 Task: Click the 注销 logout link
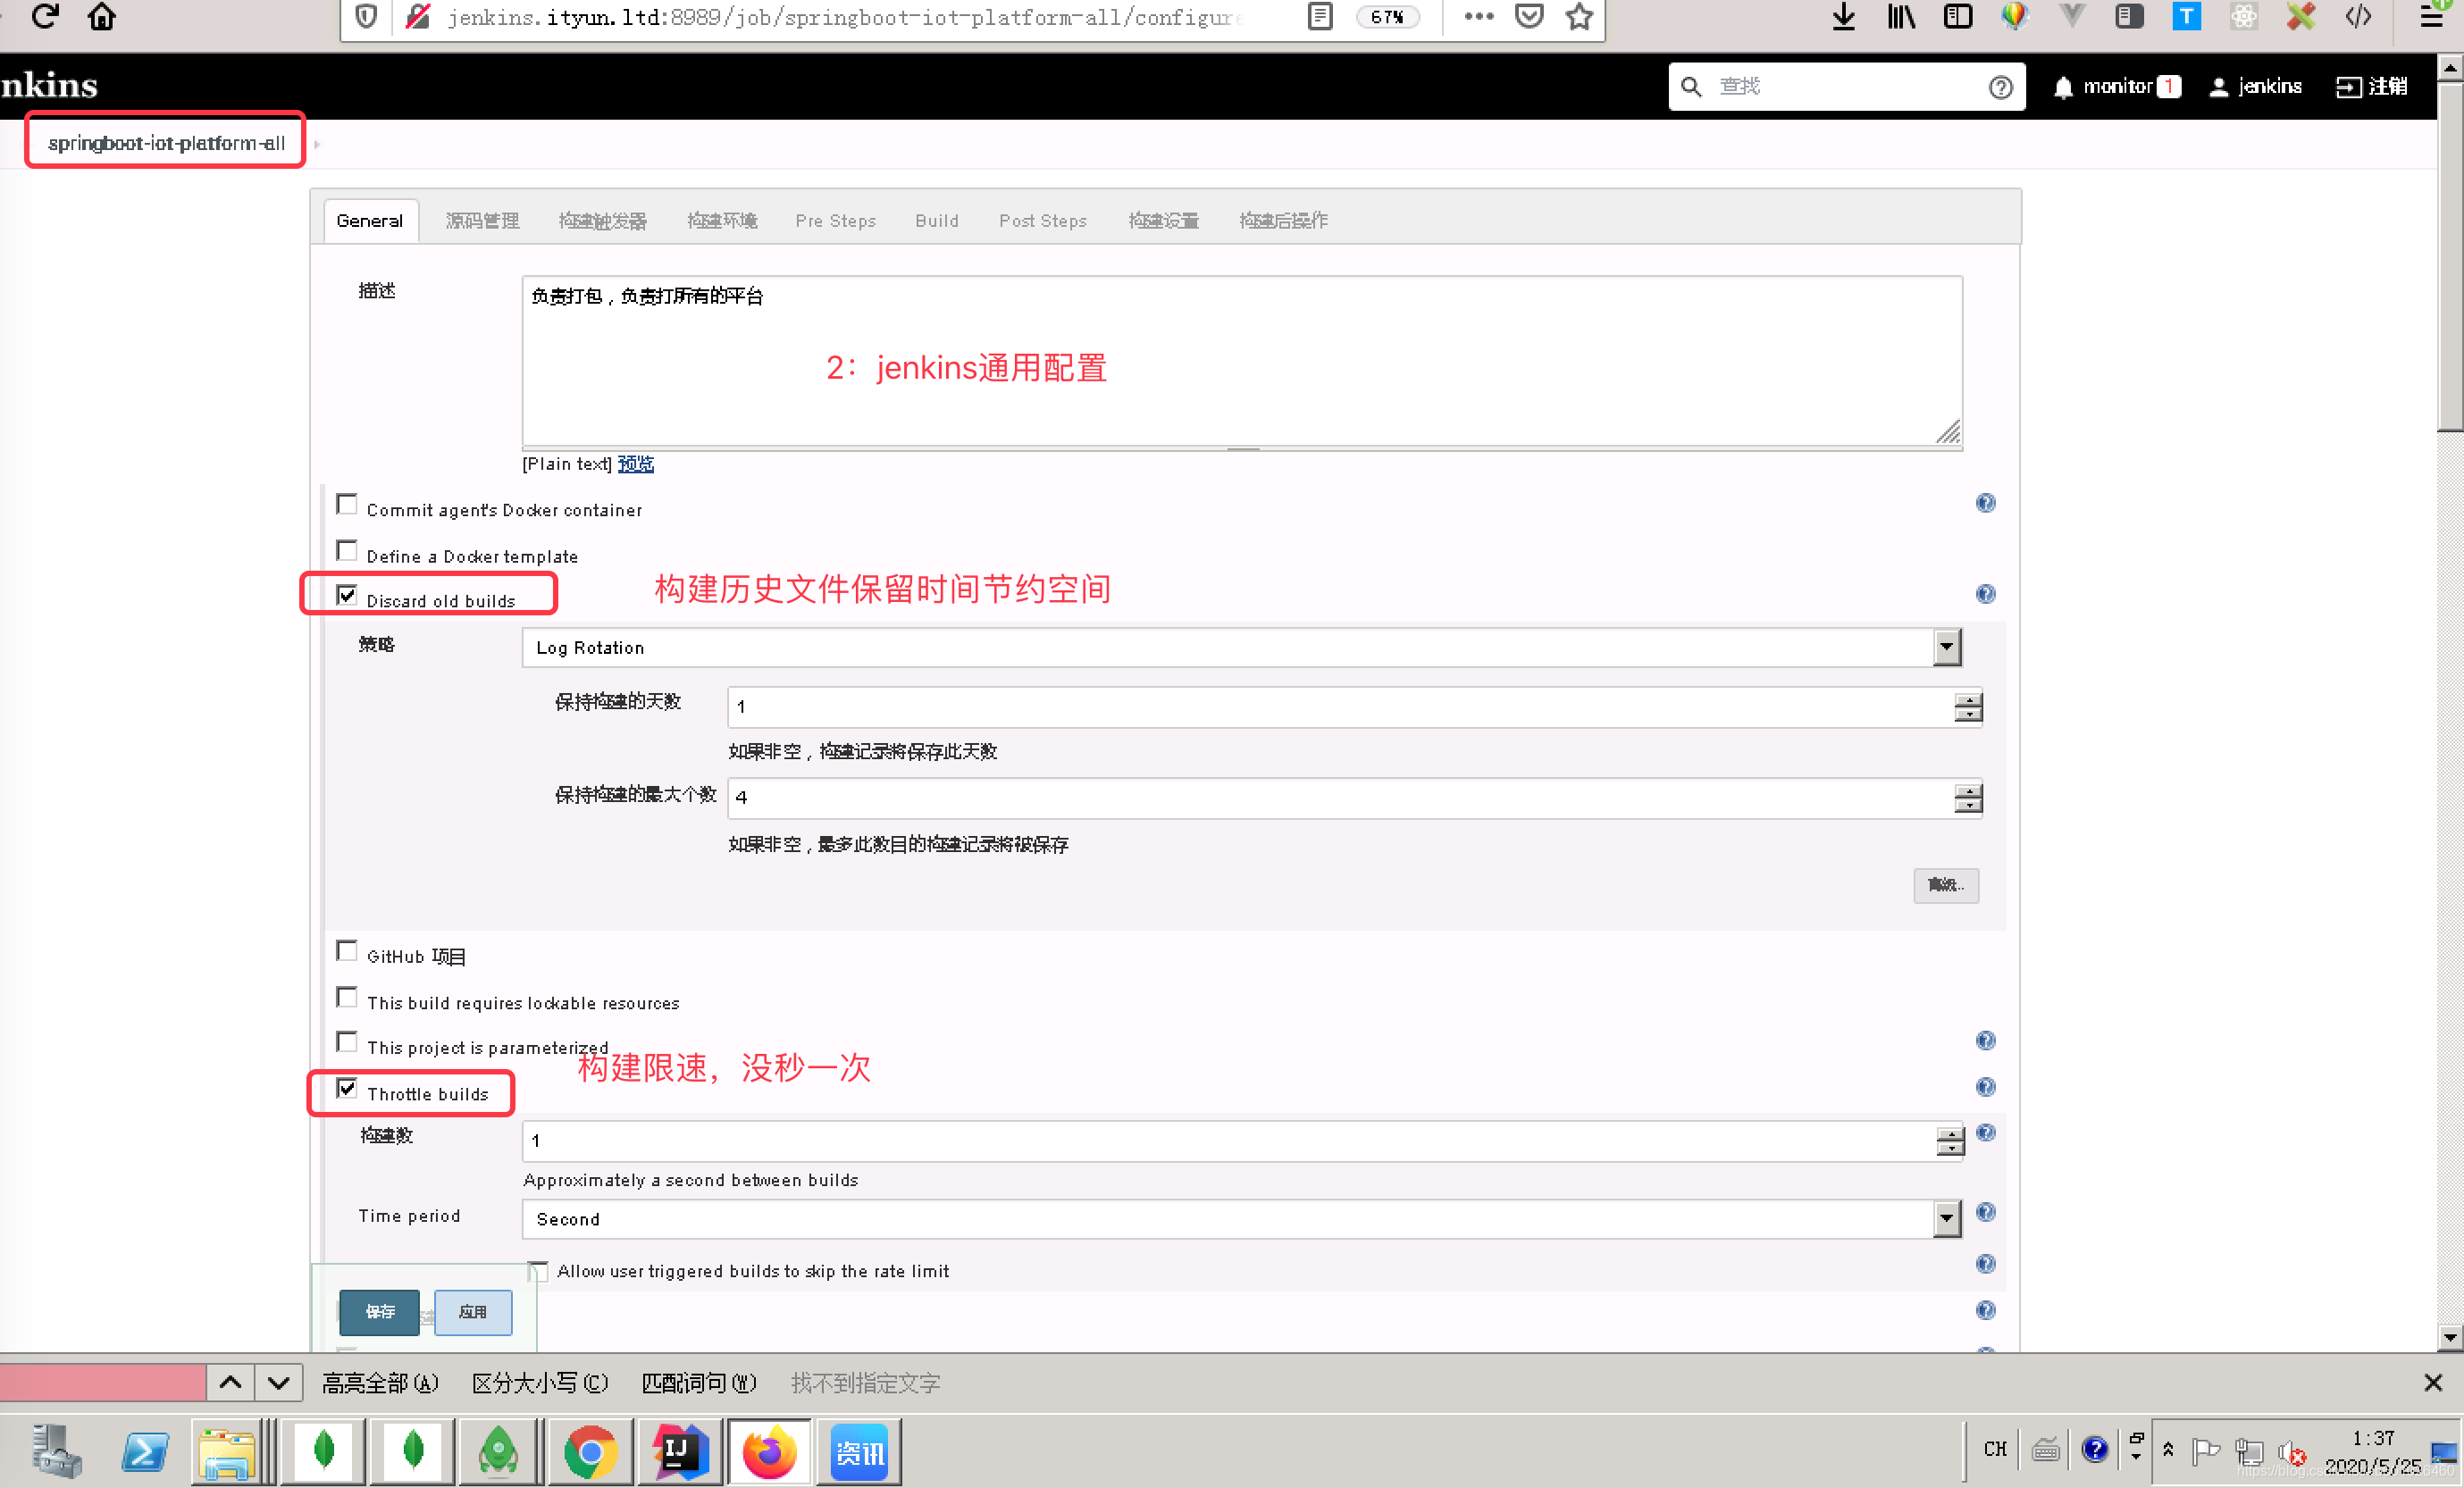(x=2371, y=87)
